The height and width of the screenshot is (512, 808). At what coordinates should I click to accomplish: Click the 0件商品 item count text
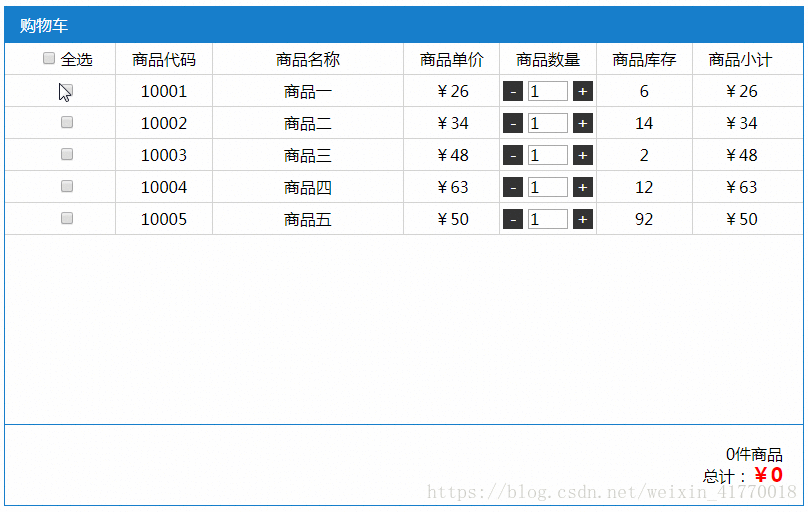754,454
